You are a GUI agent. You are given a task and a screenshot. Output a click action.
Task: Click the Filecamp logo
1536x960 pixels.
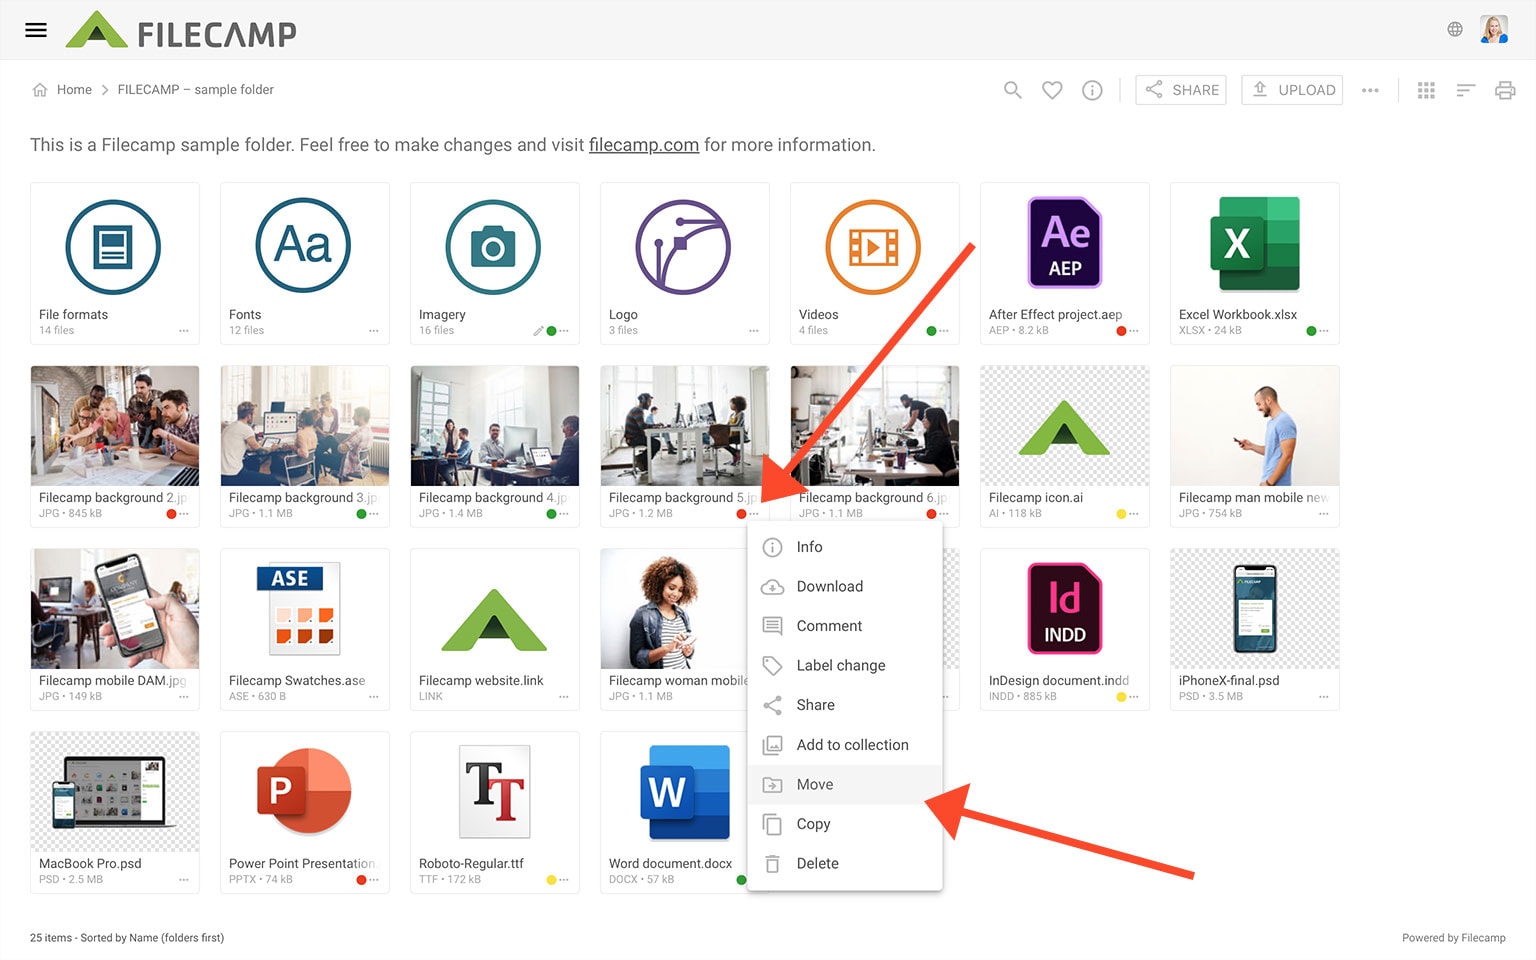click(x=181, y=31)
